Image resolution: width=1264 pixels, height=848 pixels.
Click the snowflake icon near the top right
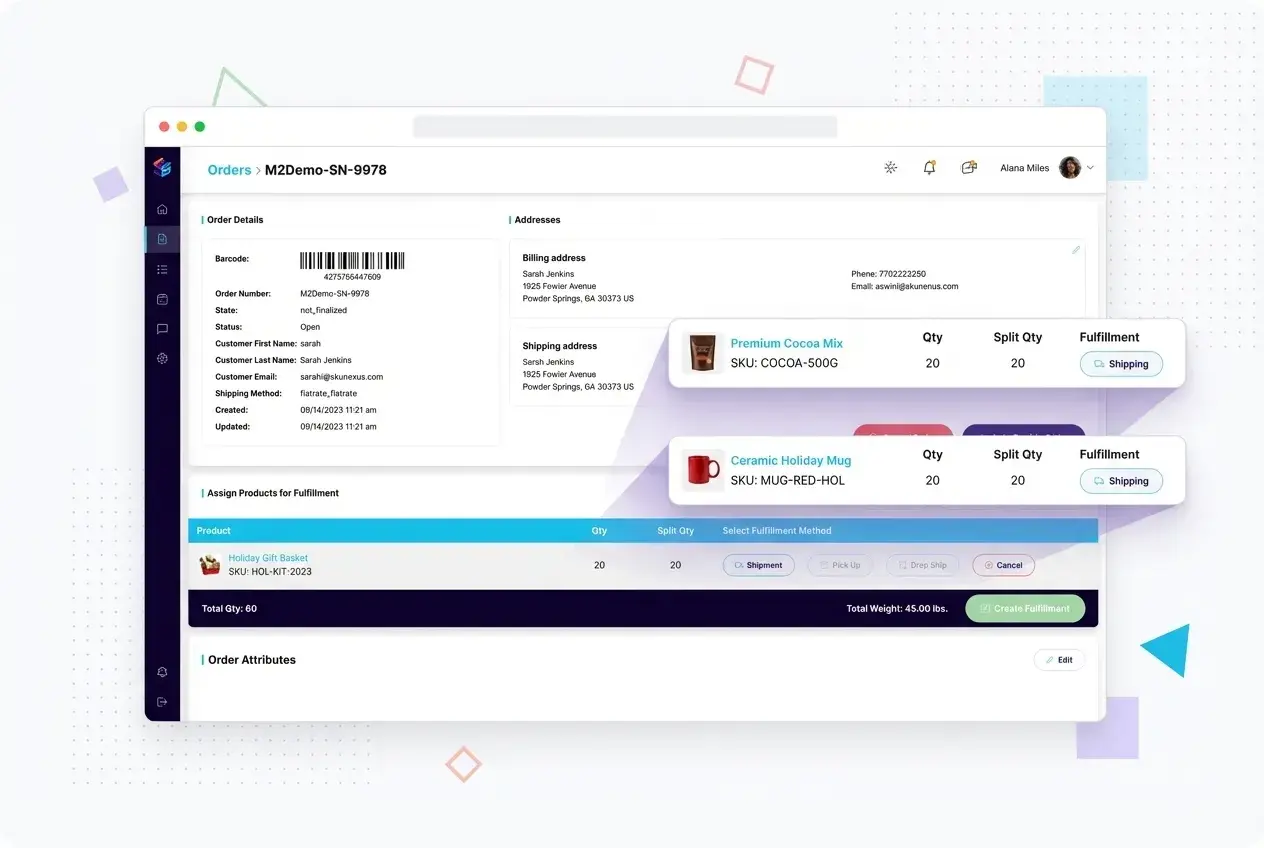click(x=890, y=167)
